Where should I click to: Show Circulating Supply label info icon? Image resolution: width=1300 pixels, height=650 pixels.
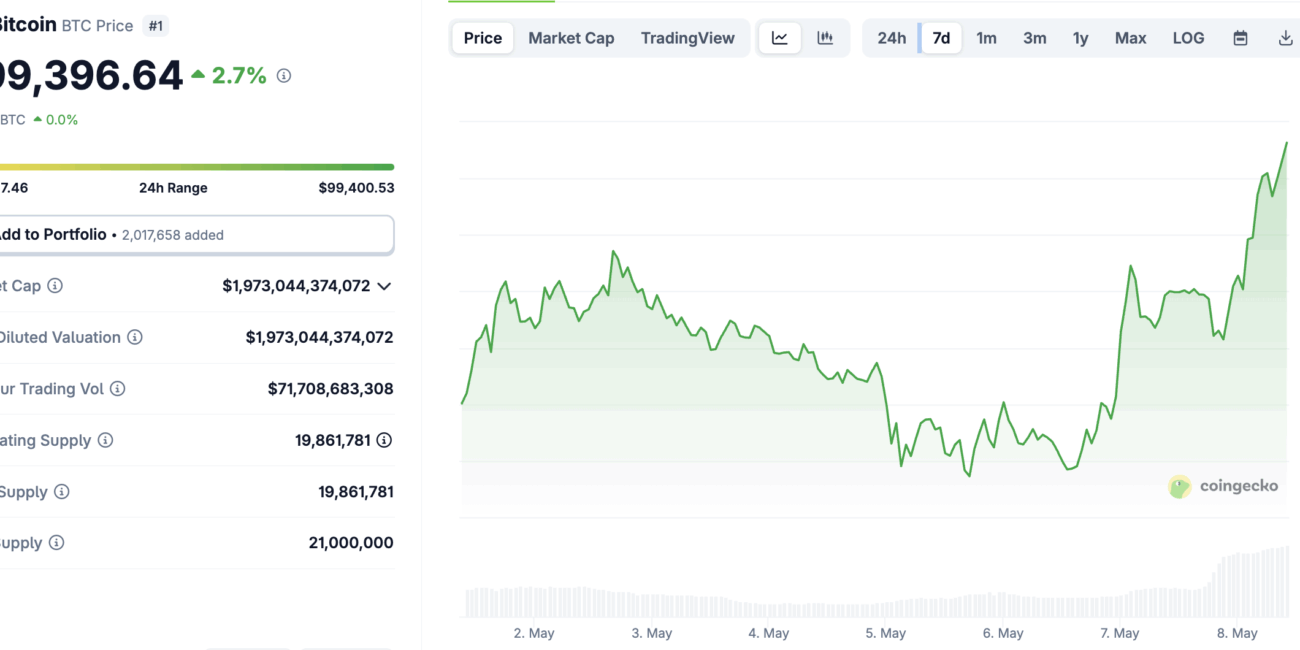105,441
